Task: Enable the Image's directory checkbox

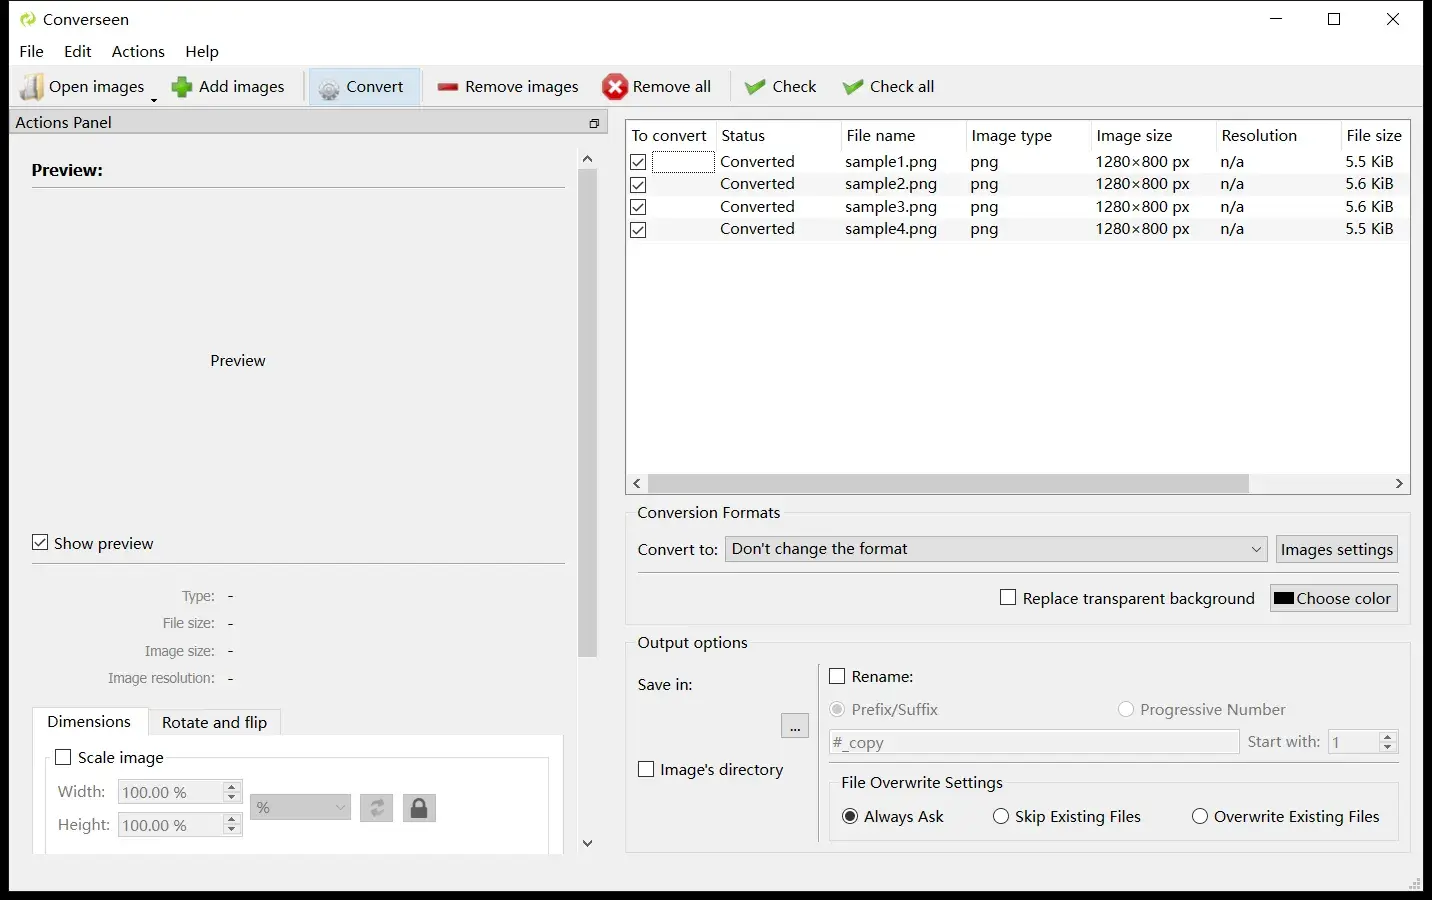Action: (x=646, y=769)
